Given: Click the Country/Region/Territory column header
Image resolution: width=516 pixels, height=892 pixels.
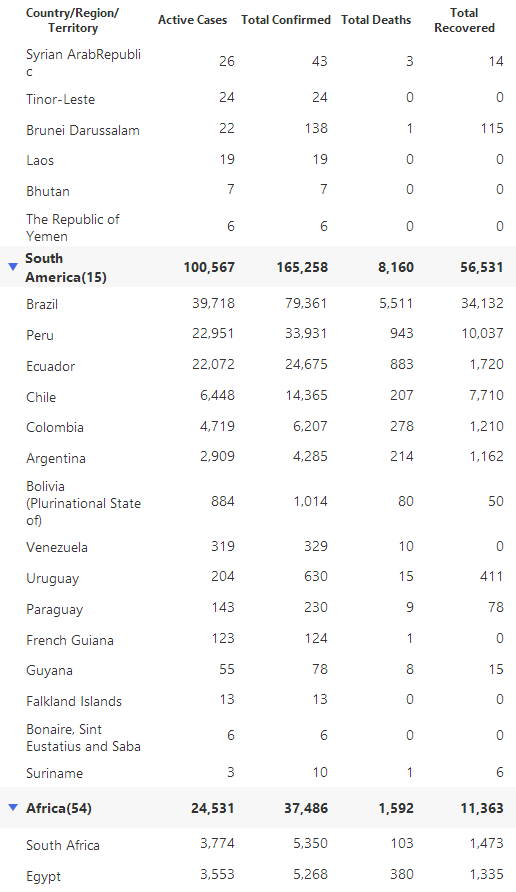Looking at the screenshot, I should point(72,20).
